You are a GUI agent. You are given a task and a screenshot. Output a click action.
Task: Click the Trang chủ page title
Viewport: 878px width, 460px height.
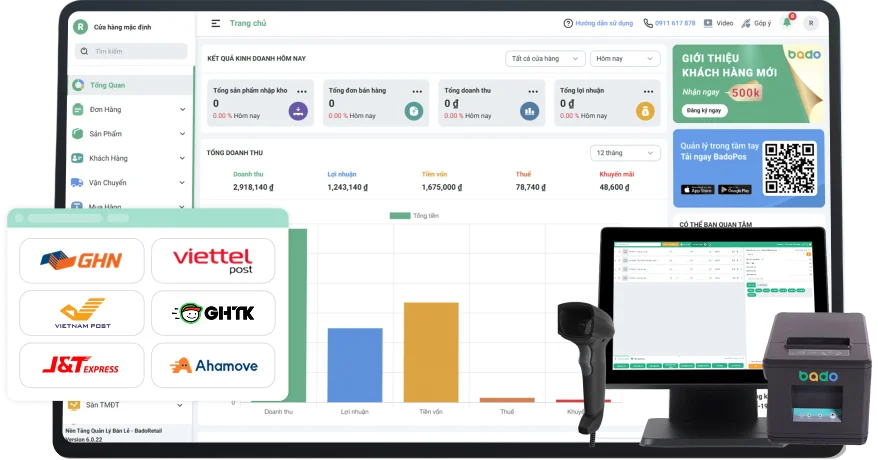tap(248, 24)
